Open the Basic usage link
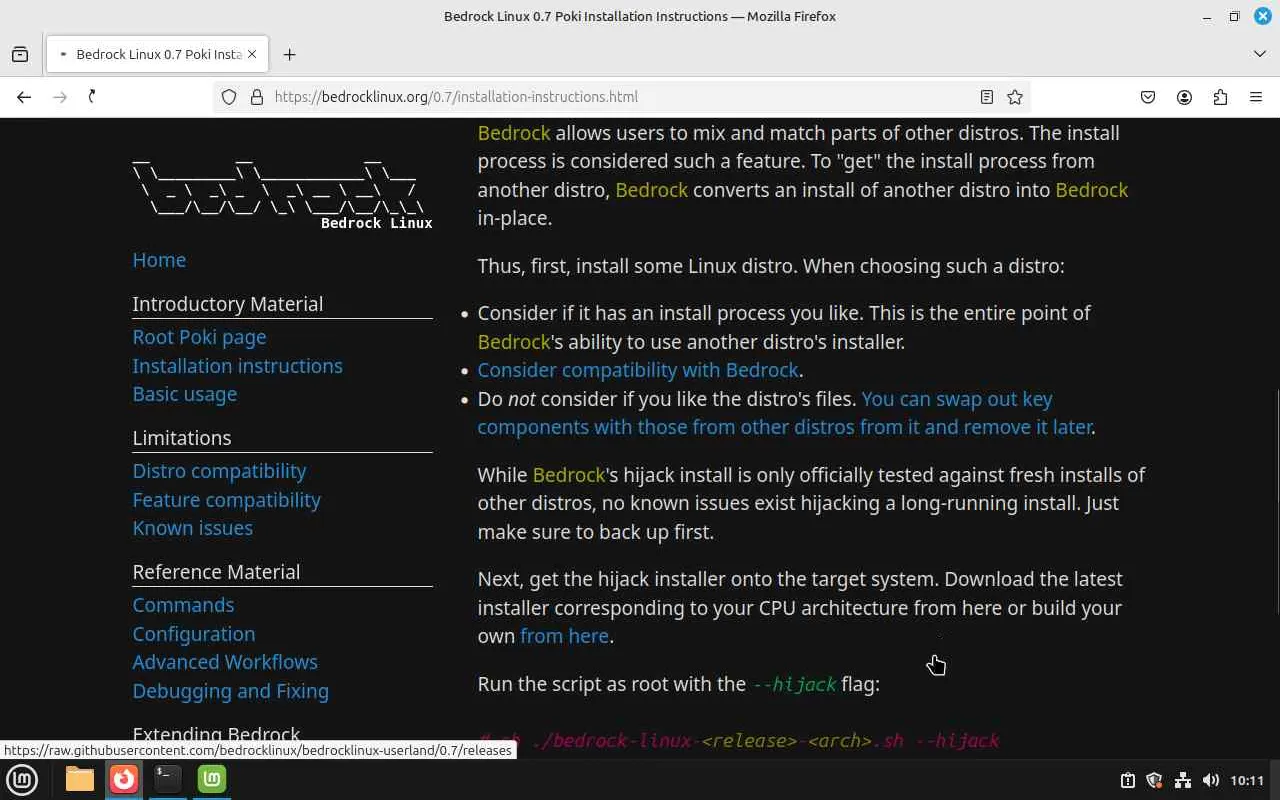The height and width of the screenshot is (800, 1280). (x=185, y=394)
